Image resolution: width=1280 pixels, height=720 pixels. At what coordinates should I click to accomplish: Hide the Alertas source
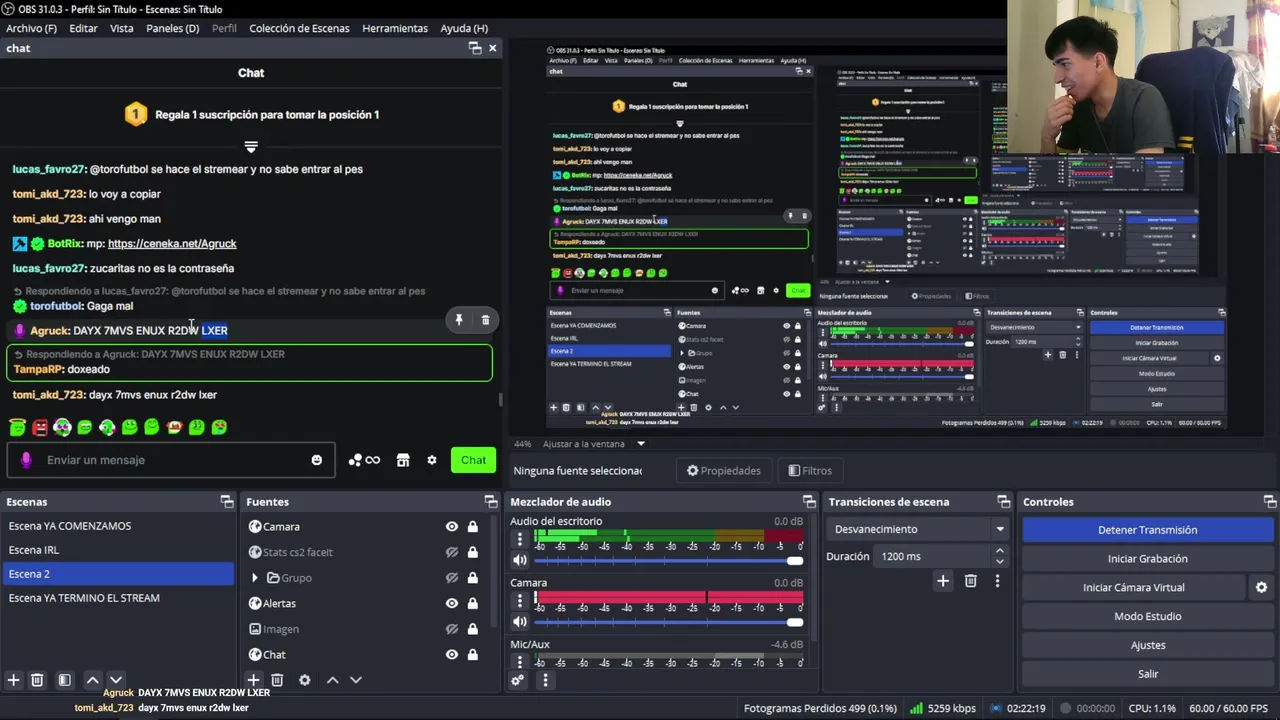pyautogui.click(x=452, y=603)
